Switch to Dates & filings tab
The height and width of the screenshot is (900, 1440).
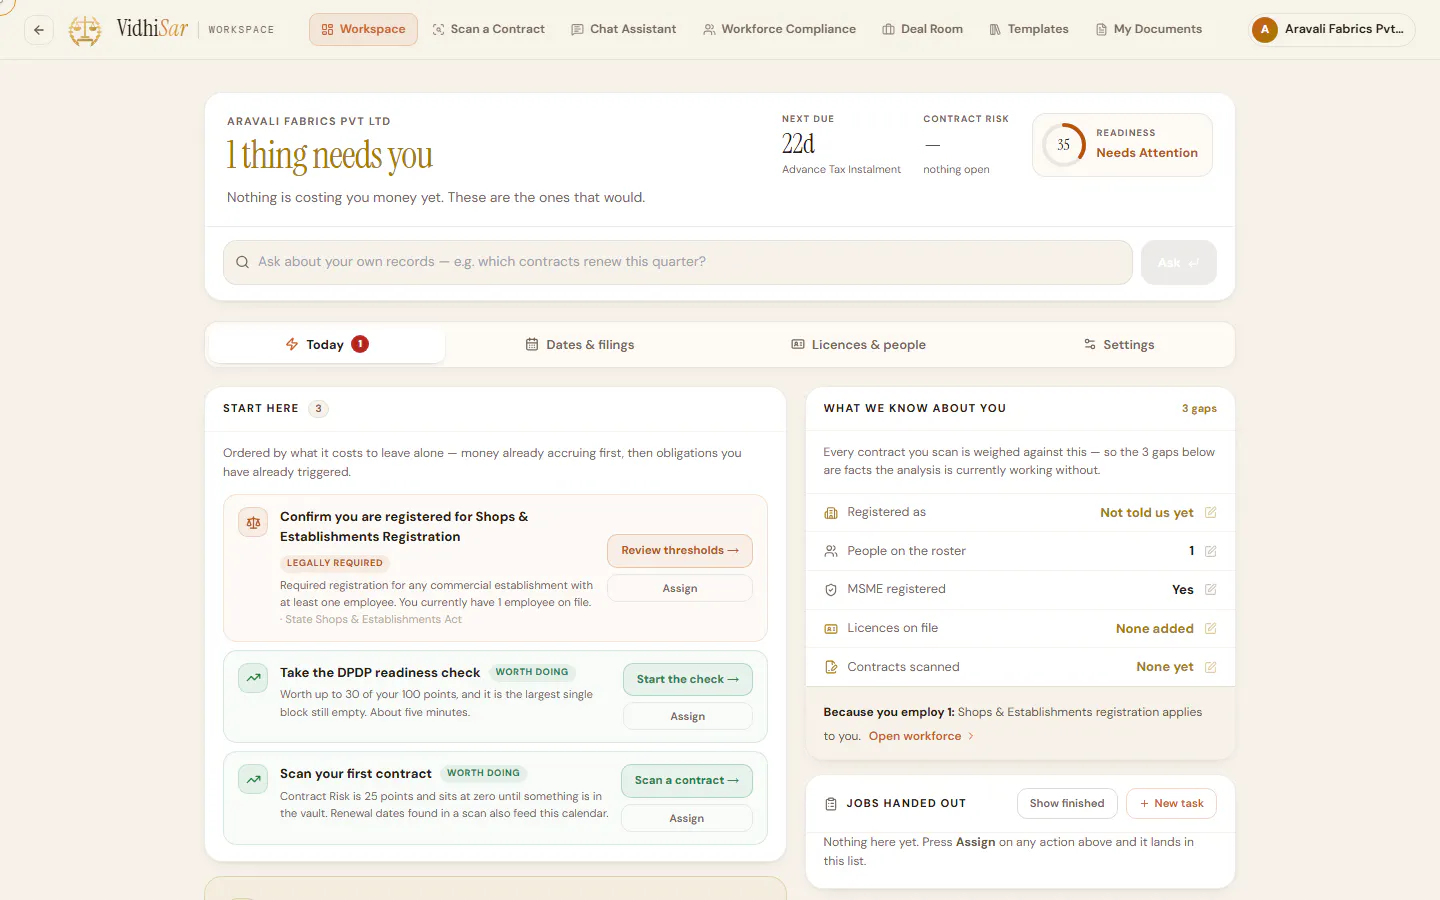tap(580, 345)
